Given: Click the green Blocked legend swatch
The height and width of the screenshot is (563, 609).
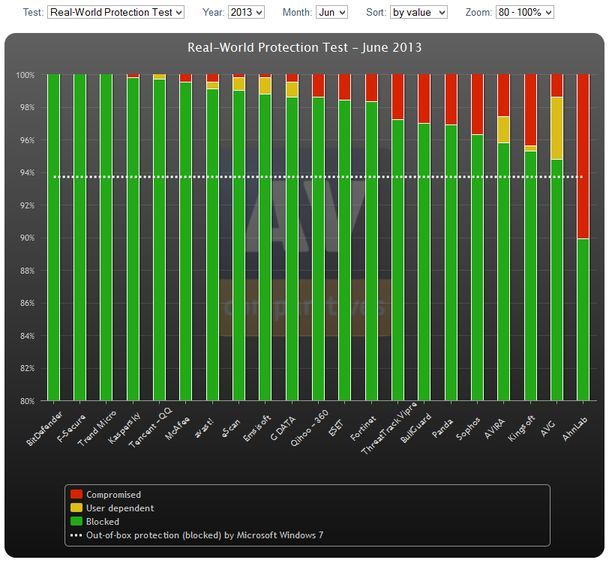Looking at the screenshot, I should 76,521.
